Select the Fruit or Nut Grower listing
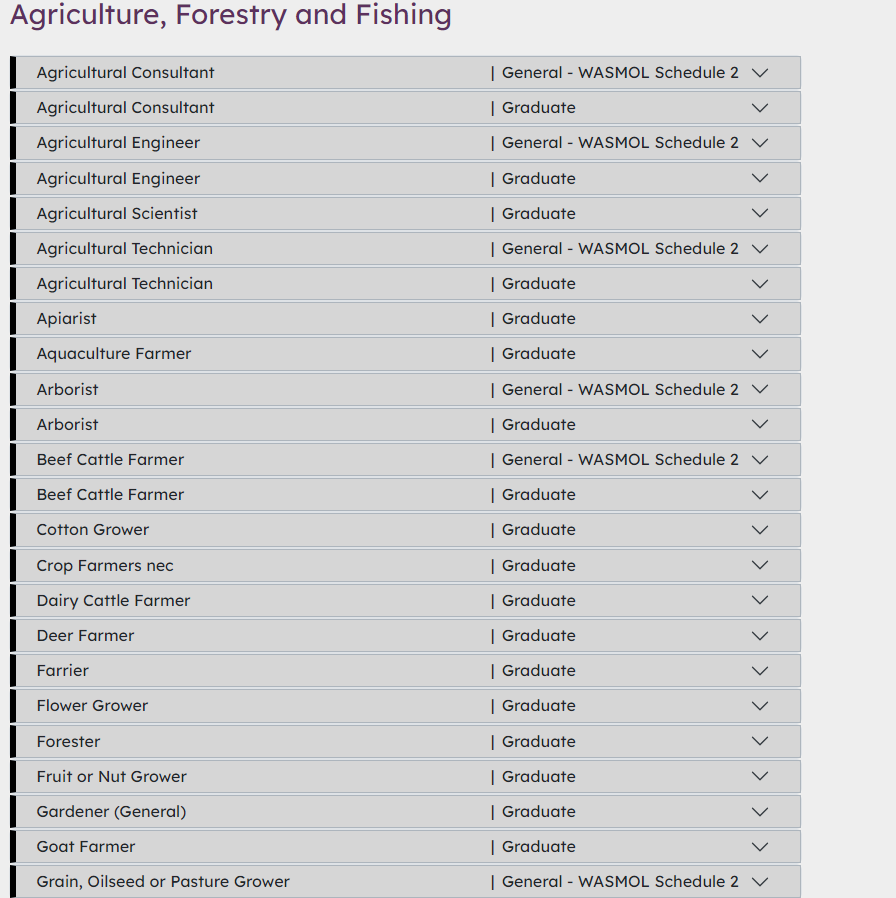 pos(111,776)
